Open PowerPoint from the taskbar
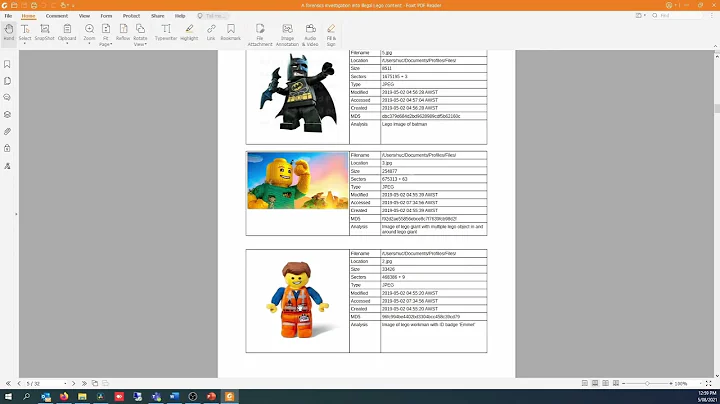Image resolution: width=720 pixels, height=404 pixels. [211, 396]
